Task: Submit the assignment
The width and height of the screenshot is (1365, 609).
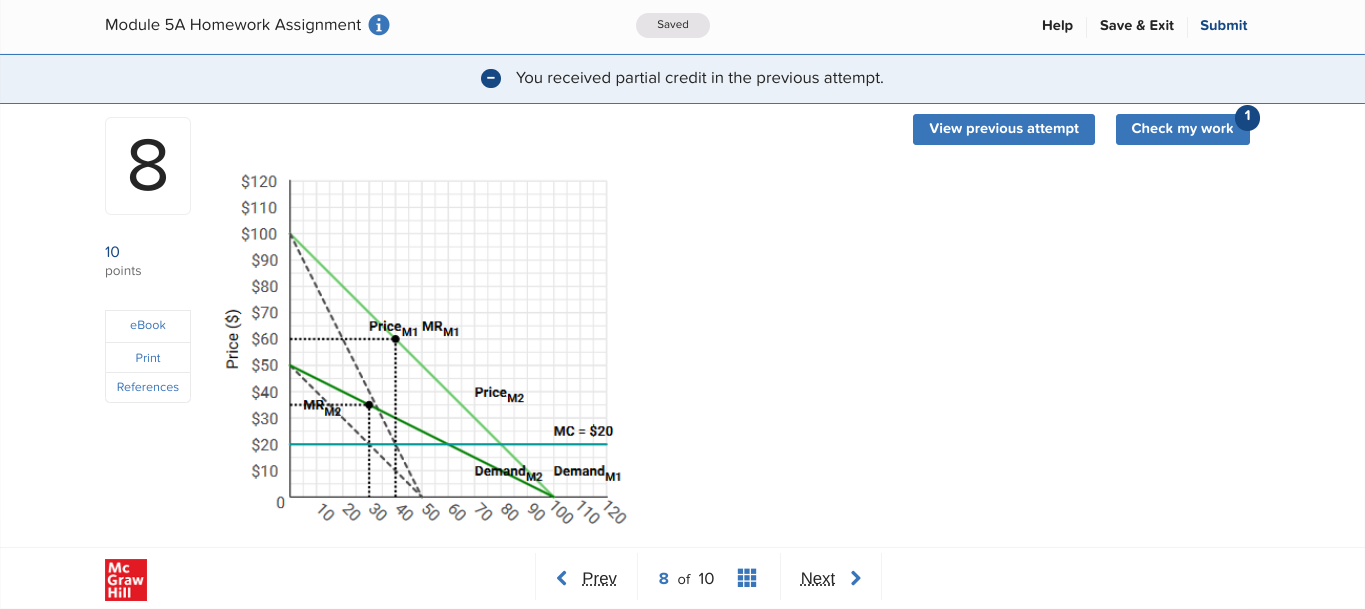Action: [x=1223, y=26]
